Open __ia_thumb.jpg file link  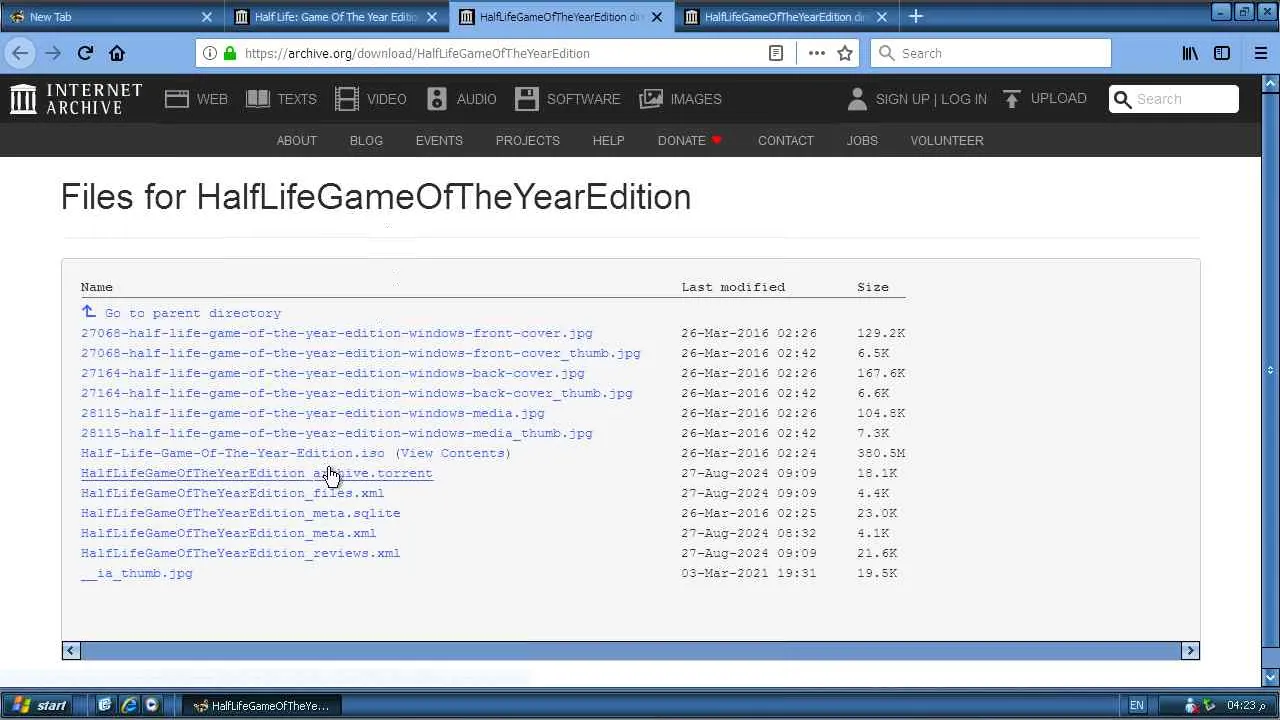tap(137, 573)
